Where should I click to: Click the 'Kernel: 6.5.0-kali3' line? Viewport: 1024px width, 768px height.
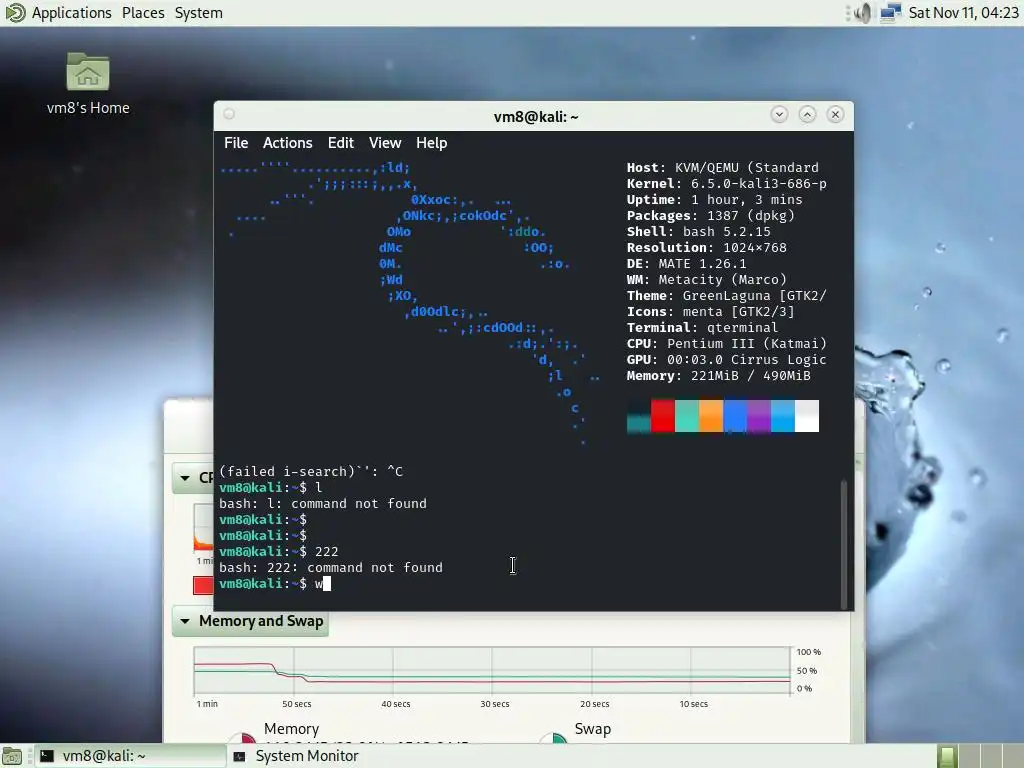pos(727,184)
